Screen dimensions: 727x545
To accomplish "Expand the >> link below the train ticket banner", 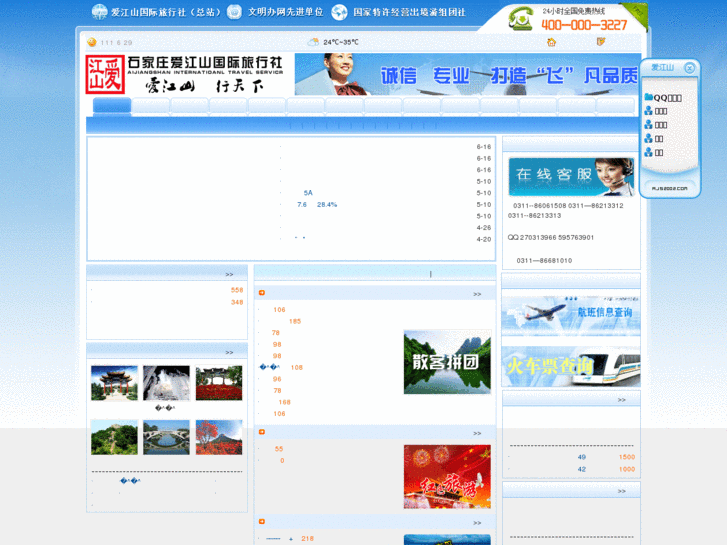I will [x=621, y=400].
